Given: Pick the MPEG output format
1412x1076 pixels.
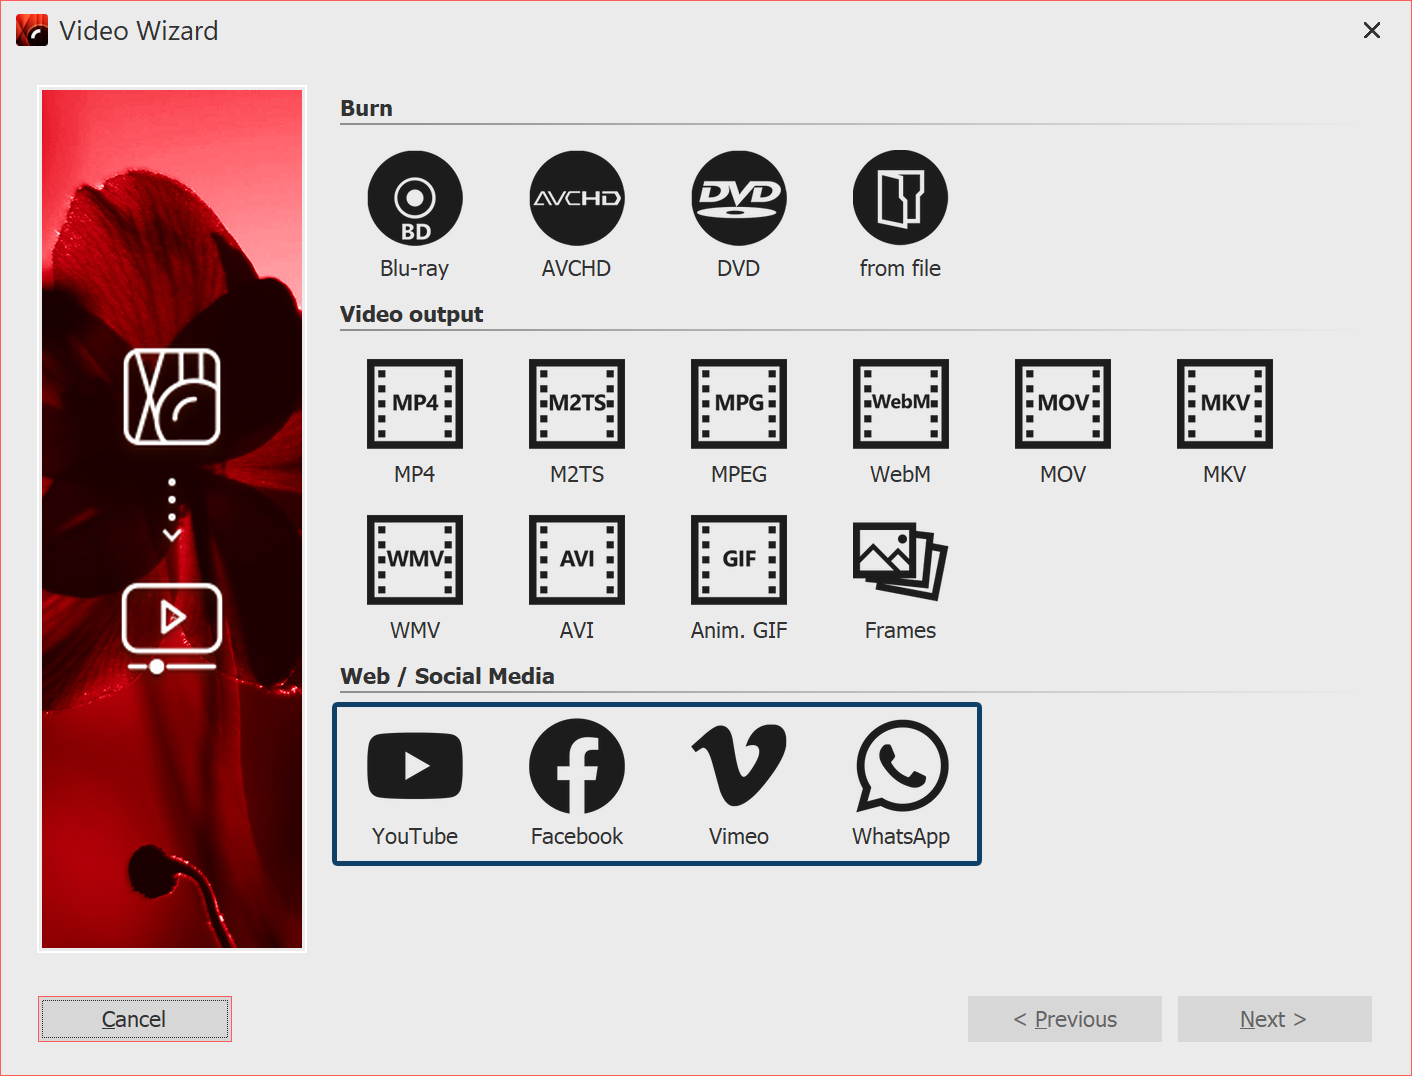Looking at the screenshot, I should coord(739,404).
